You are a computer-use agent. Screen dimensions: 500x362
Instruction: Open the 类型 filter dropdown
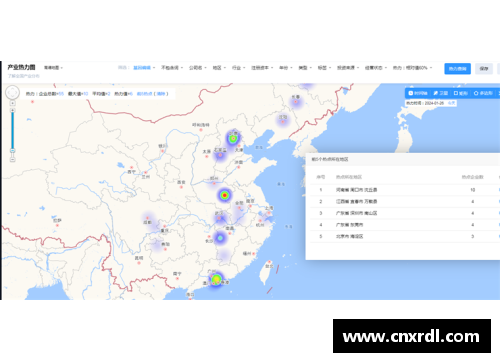point(305,68)
